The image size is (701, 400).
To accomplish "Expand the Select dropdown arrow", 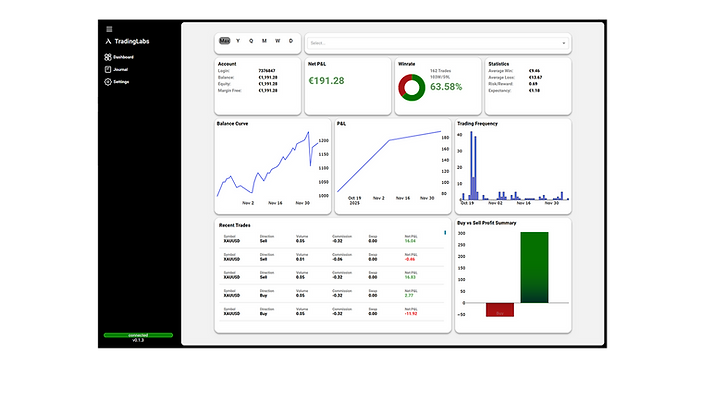I will [564, 43].
